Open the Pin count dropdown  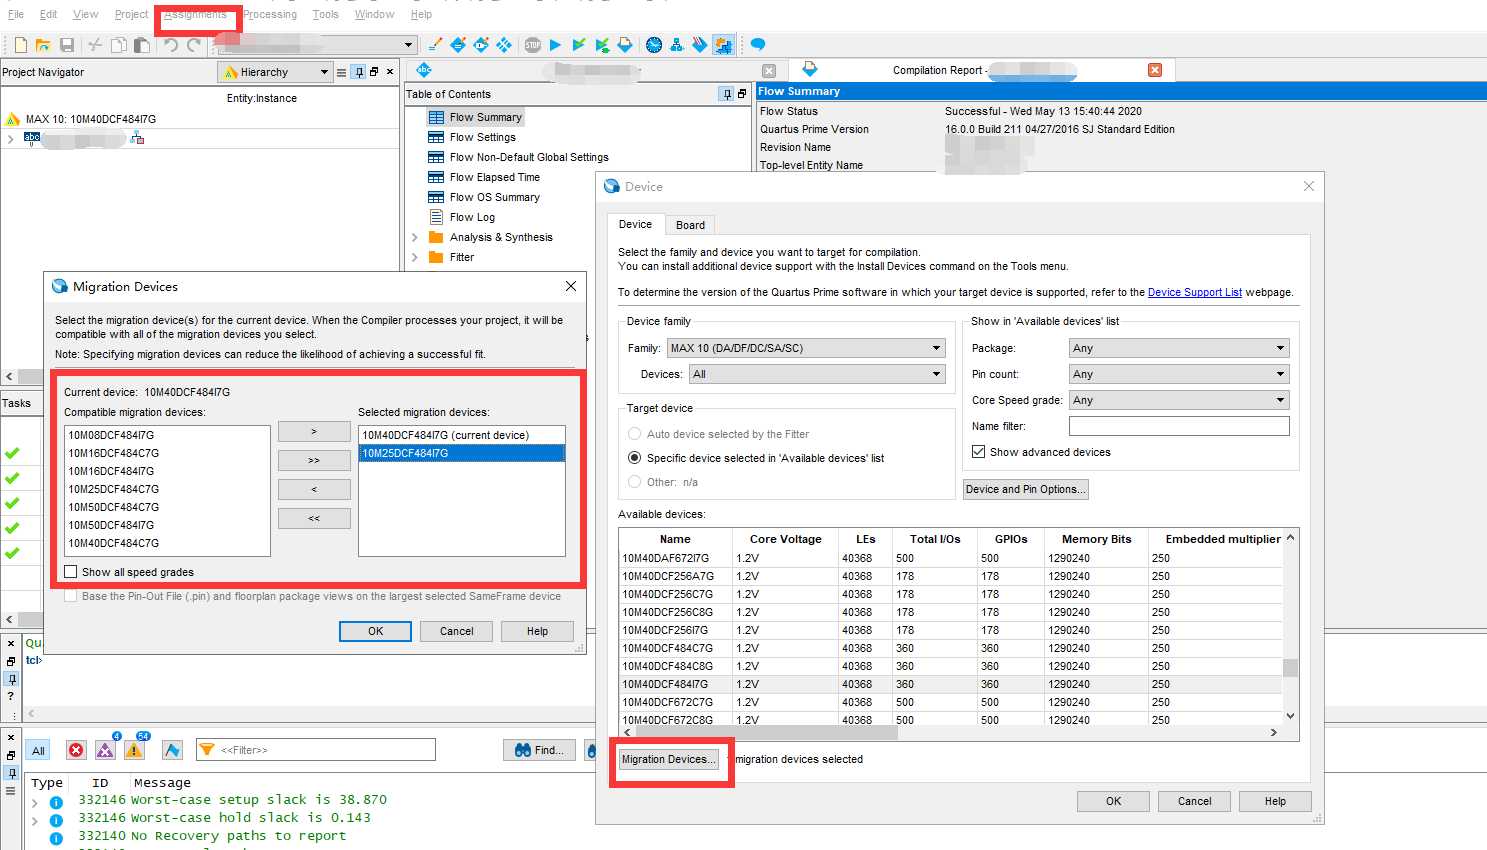pyautogui.click(x=1179, y=374)
